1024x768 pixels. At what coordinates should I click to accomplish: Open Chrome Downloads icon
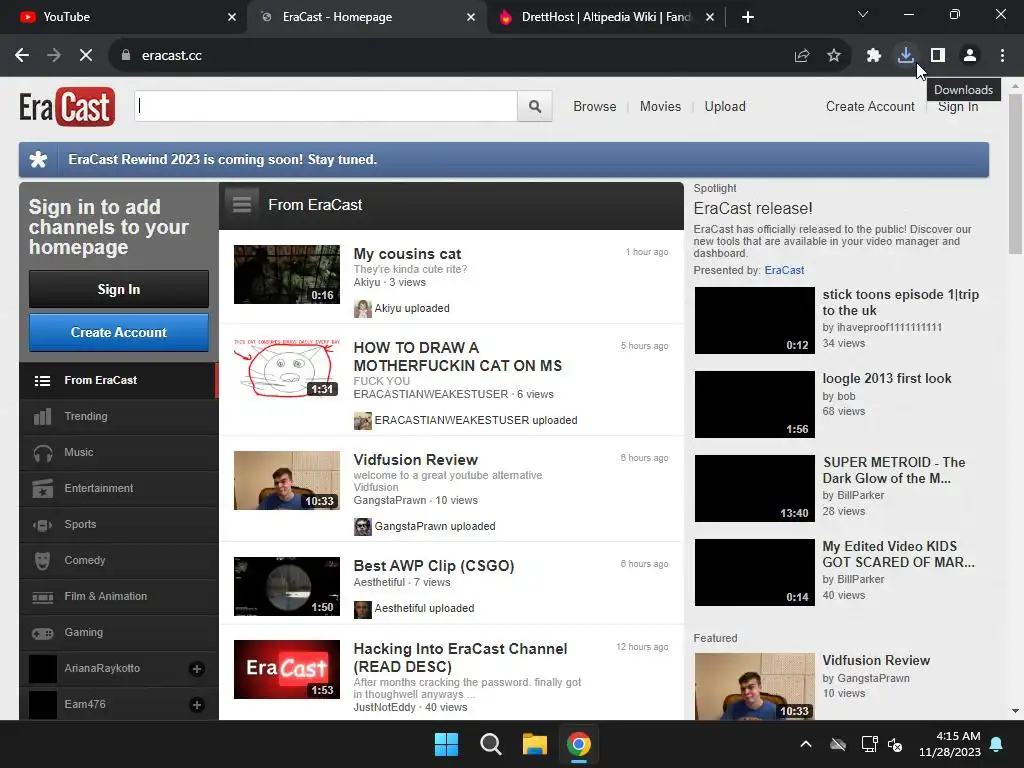pyautogui.click(x=905, y=56)
